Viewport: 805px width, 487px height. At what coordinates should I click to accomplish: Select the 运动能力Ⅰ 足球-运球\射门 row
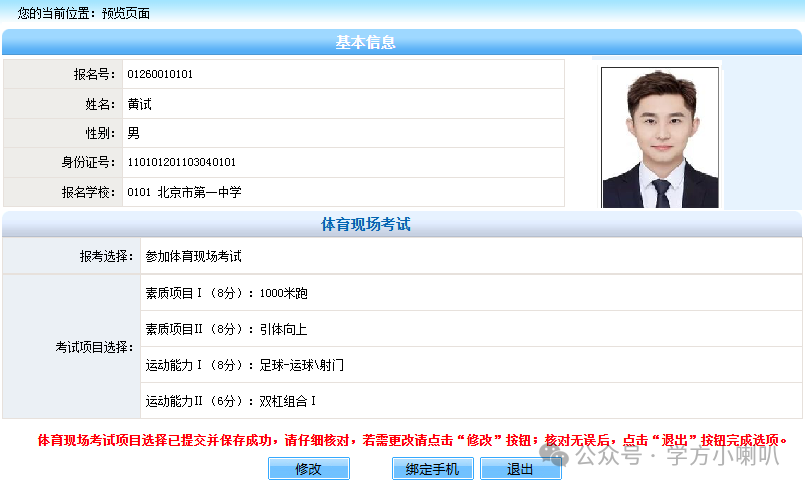tap(471, 365)
